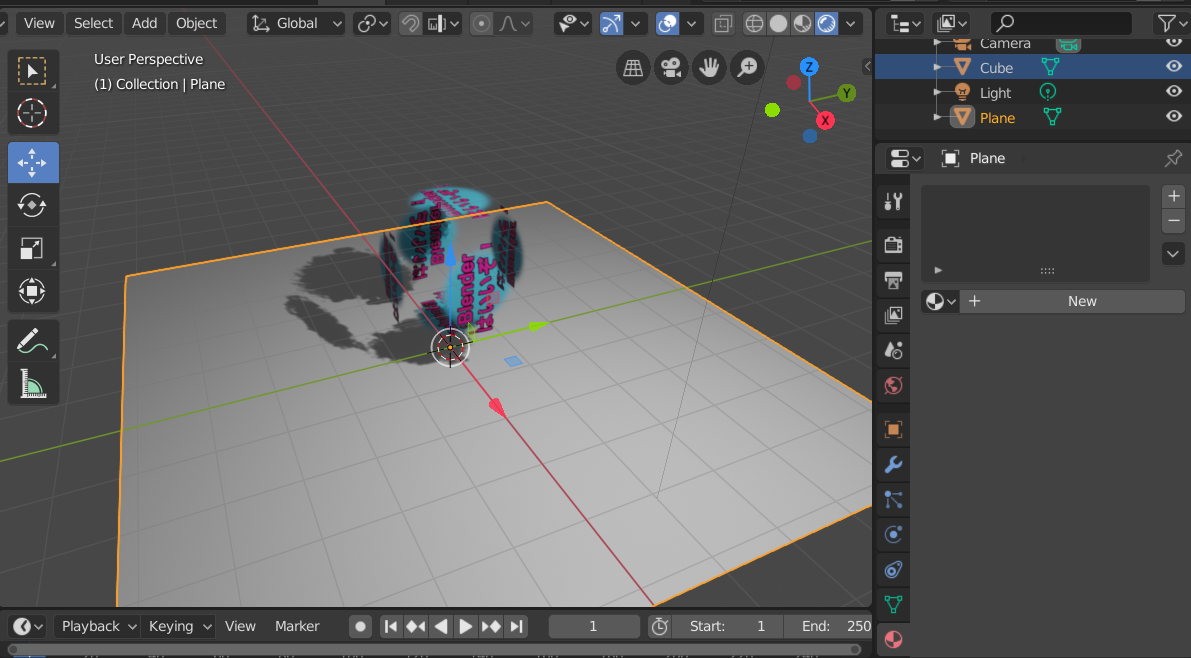Viewport: 1191px width, 658px height.
Task: Open the View menu in viewport header
Action: (39, 24)
